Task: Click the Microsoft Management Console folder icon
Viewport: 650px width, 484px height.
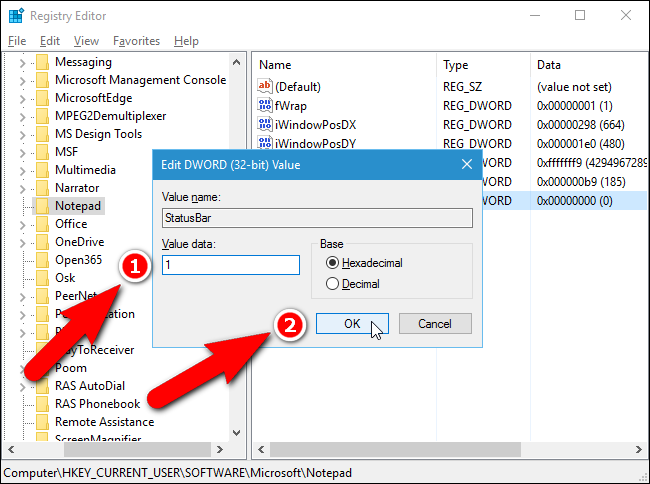Action: 42,80
